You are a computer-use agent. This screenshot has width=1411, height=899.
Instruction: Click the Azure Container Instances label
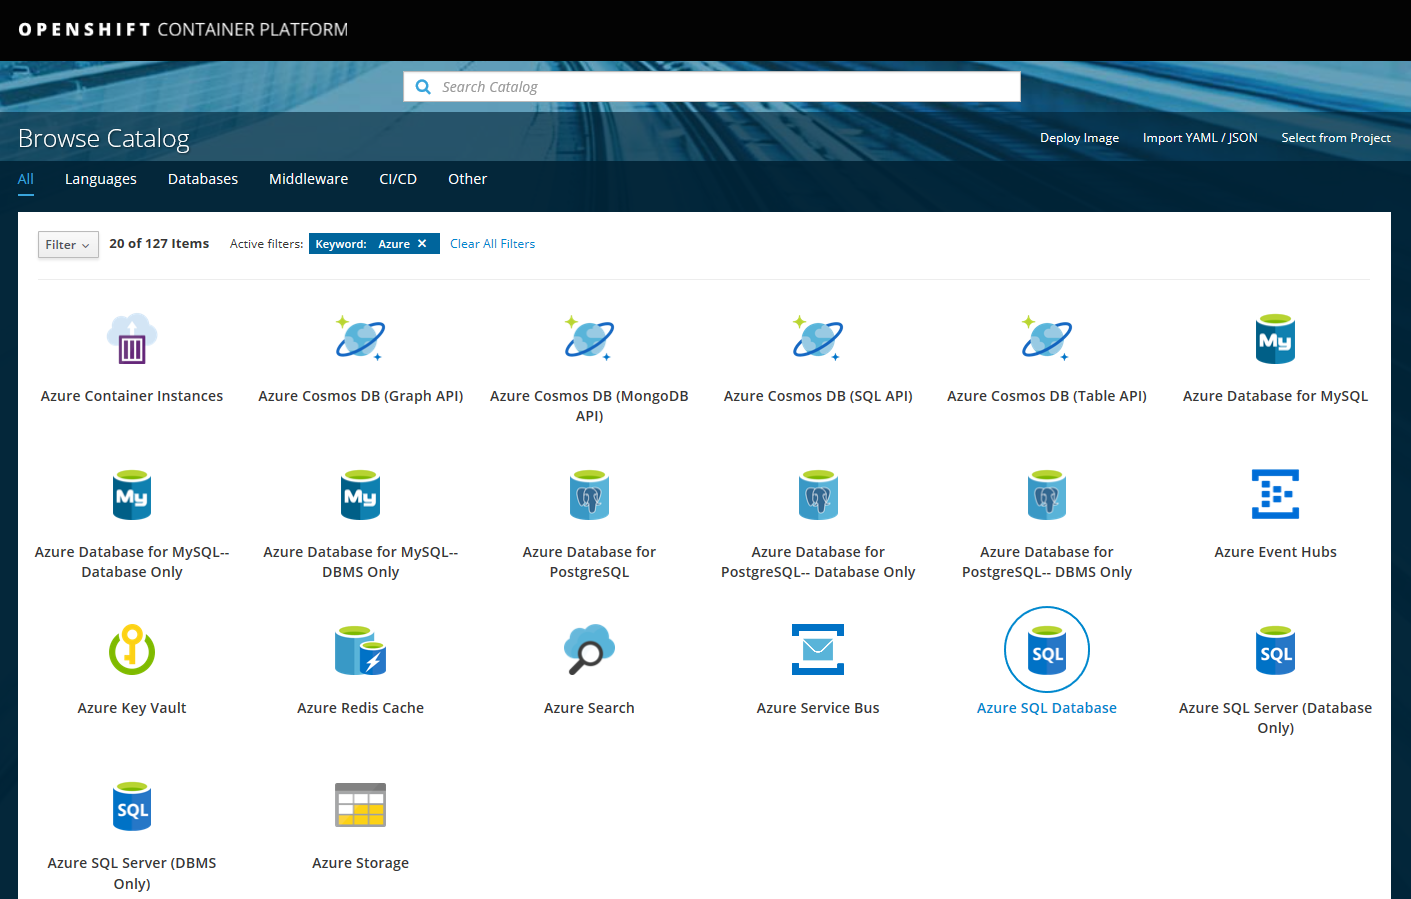click(132, 396)
